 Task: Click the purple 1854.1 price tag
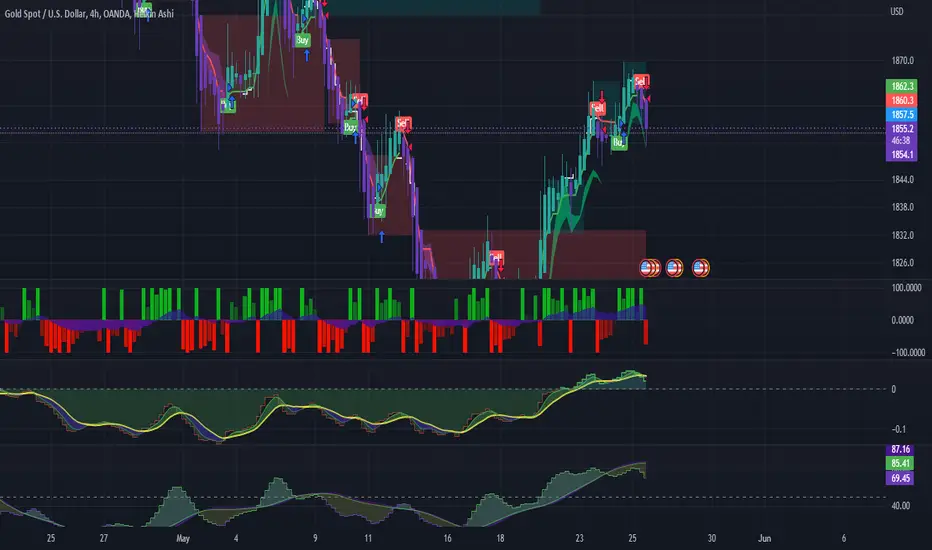click(902, 155)
